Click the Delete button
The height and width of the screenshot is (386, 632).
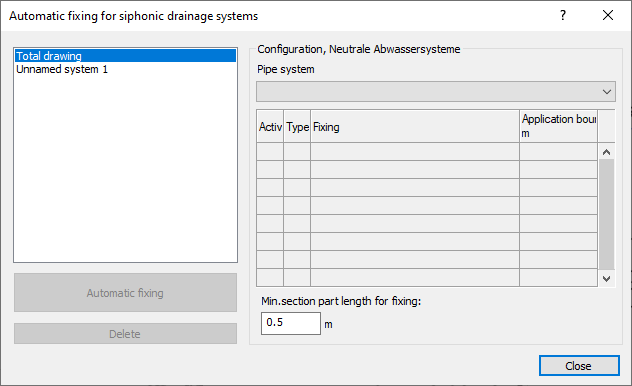point(125,334)
